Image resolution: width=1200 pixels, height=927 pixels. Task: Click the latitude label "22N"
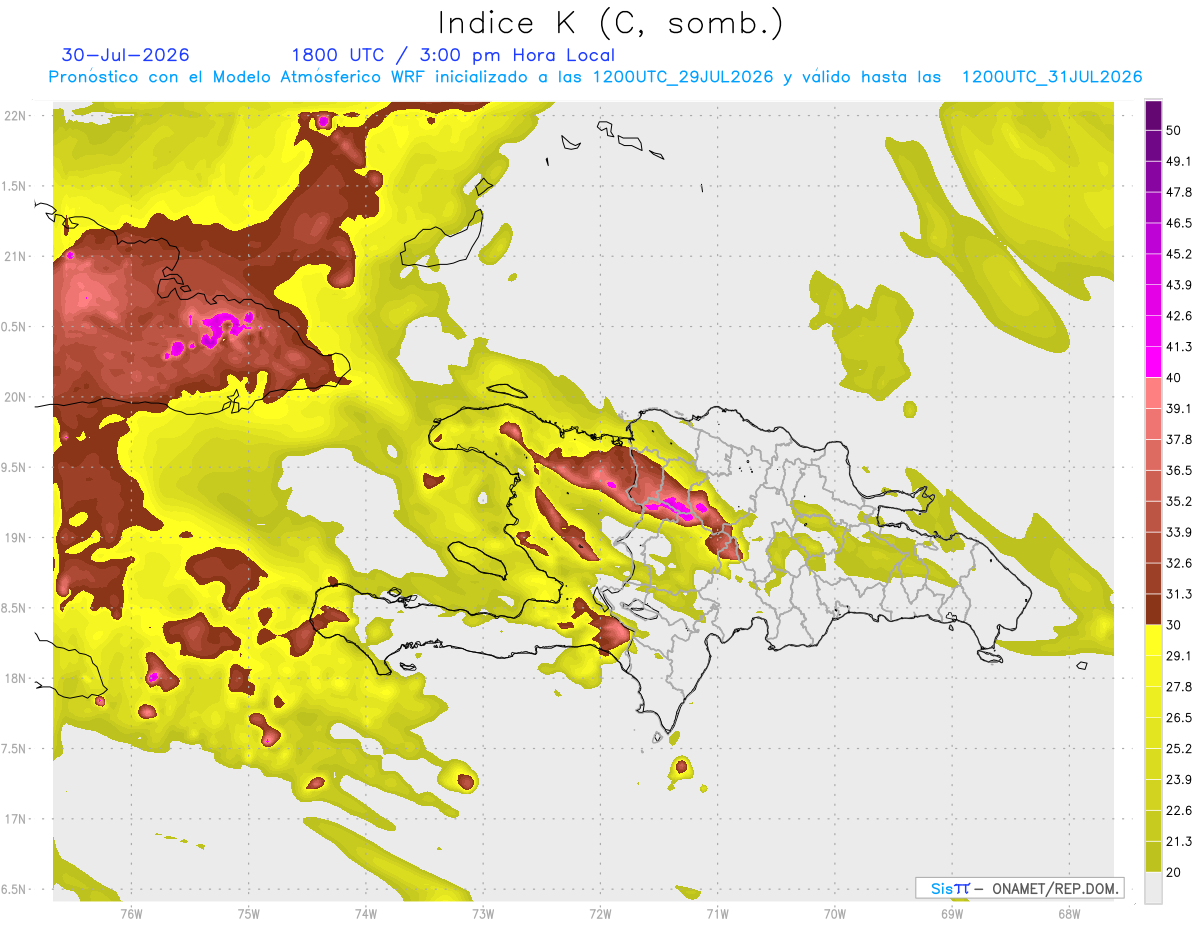pos(16,116)
